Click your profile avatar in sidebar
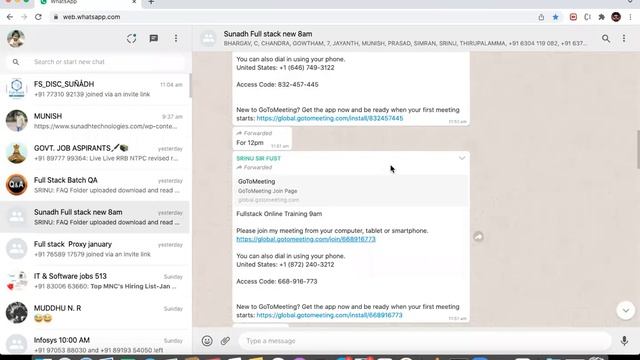The height and width of the screenshot is (360, 640). click(x=16, y=39)
